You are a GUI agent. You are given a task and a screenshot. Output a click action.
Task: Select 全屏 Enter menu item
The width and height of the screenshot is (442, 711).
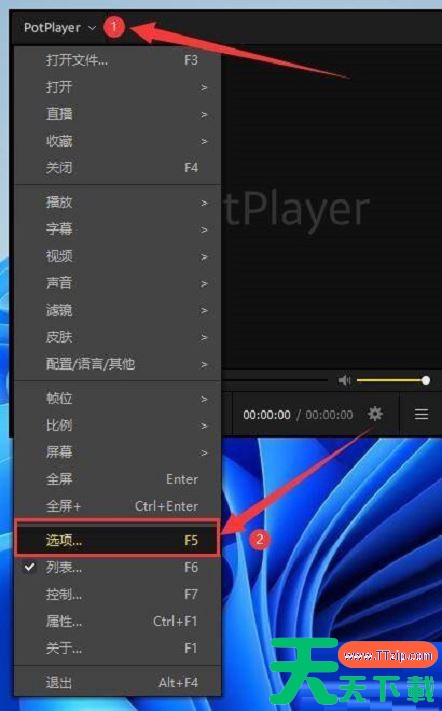(x=118, y=479)
